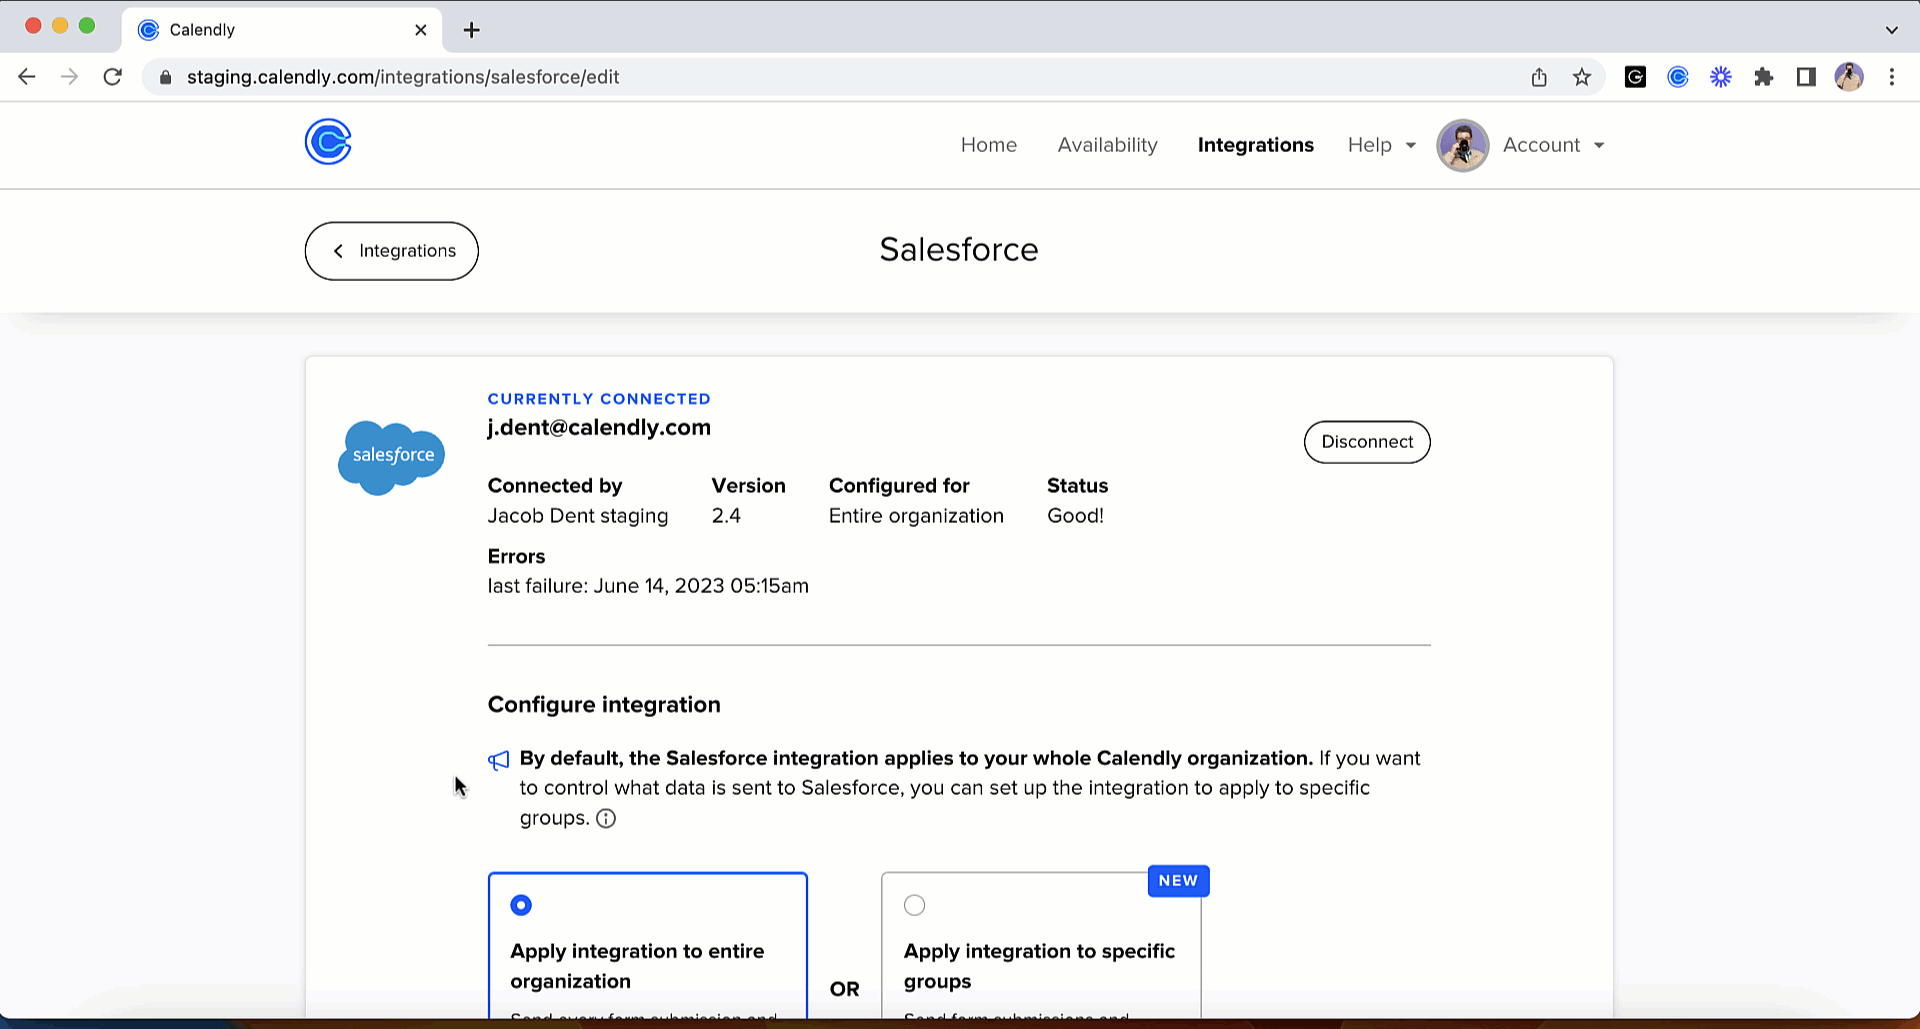Click the Salesforce page title

tap(959, 250)
